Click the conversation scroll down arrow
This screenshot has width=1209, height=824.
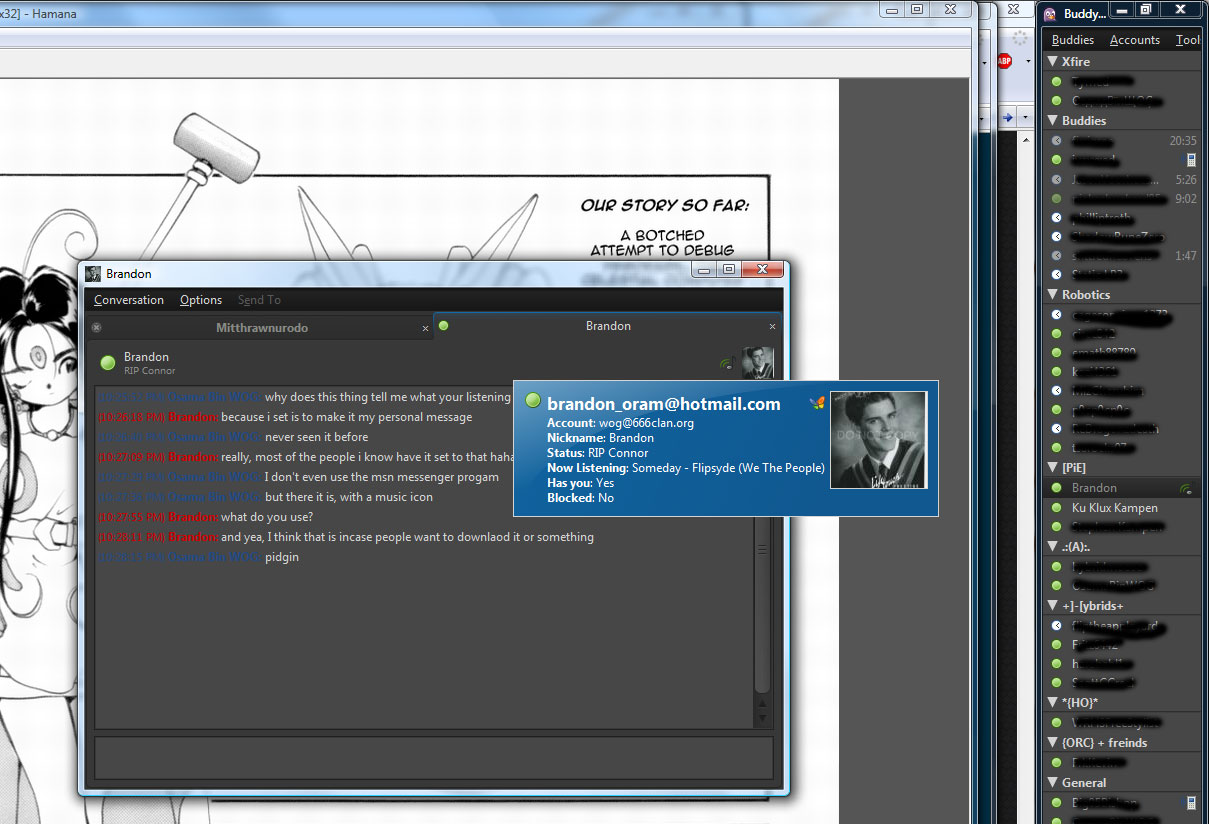pyautogui.click(x=762, y=717)
